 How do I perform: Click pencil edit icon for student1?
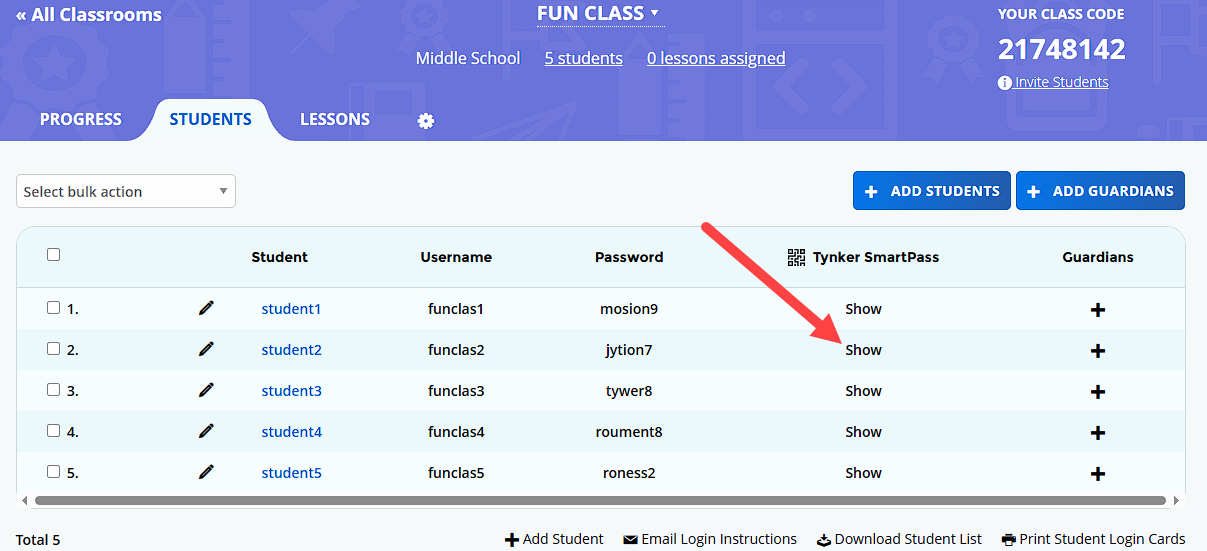(x=206, y=308)
